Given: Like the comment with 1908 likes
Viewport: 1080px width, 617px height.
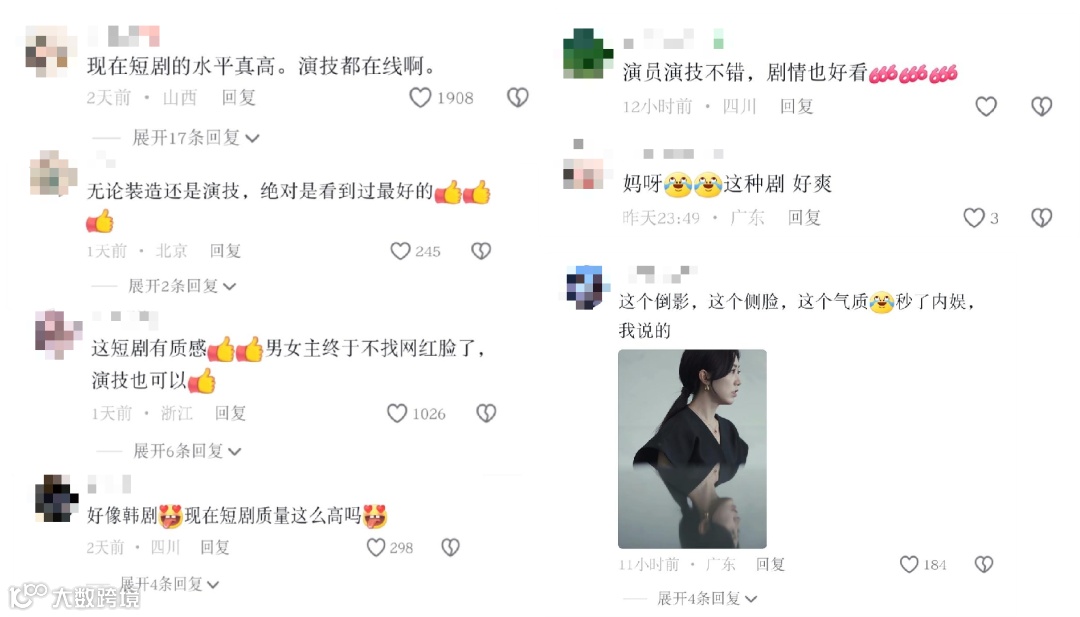Looking at the screenshot, I should point(420,98).
